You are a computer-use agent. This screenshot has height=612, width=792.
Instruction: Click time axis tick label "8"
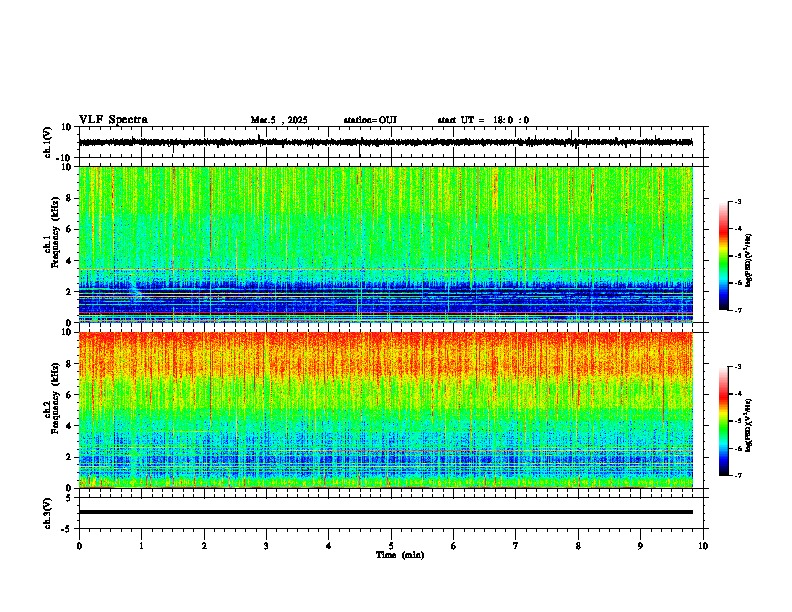(x=578, y=546)
